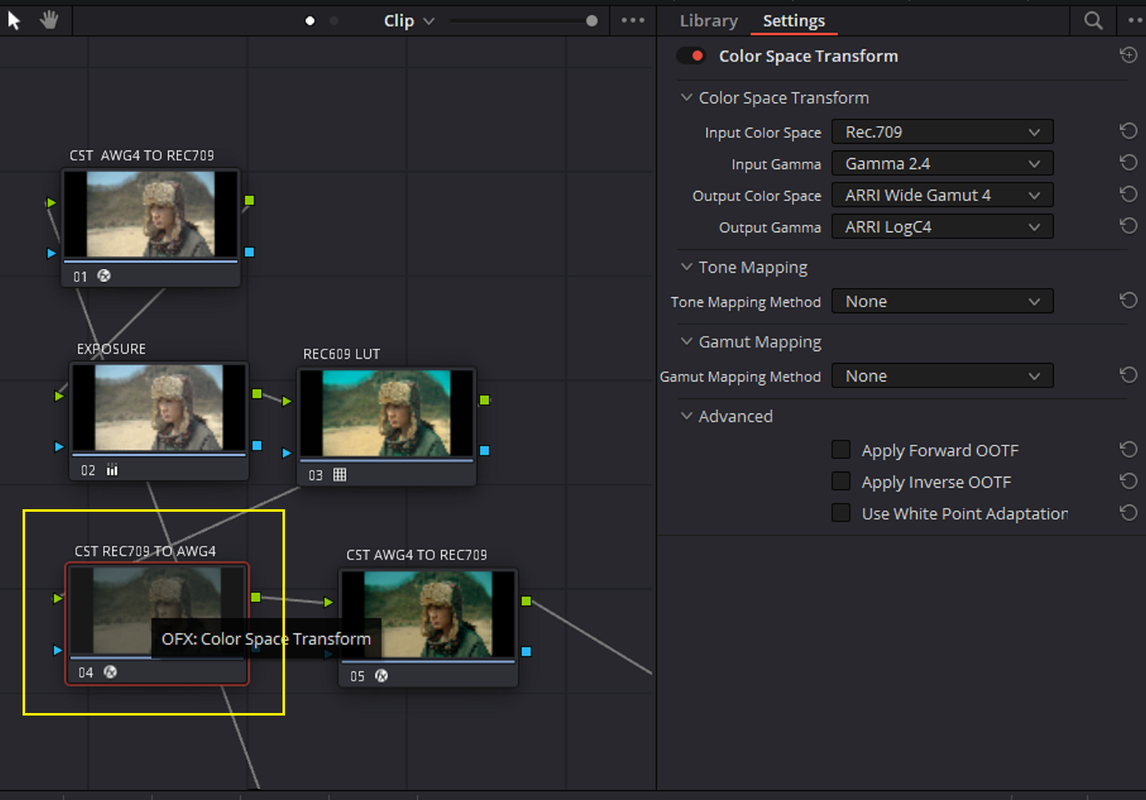Reset the Output Color Space parameter

pos(1128,194)
